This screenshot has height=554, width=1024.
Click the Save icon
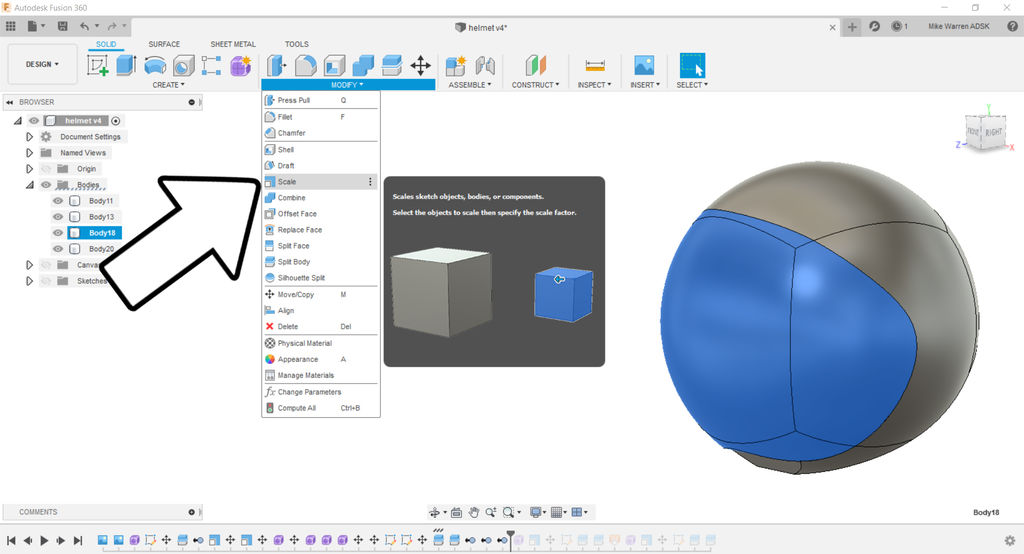tap(63, 26)
